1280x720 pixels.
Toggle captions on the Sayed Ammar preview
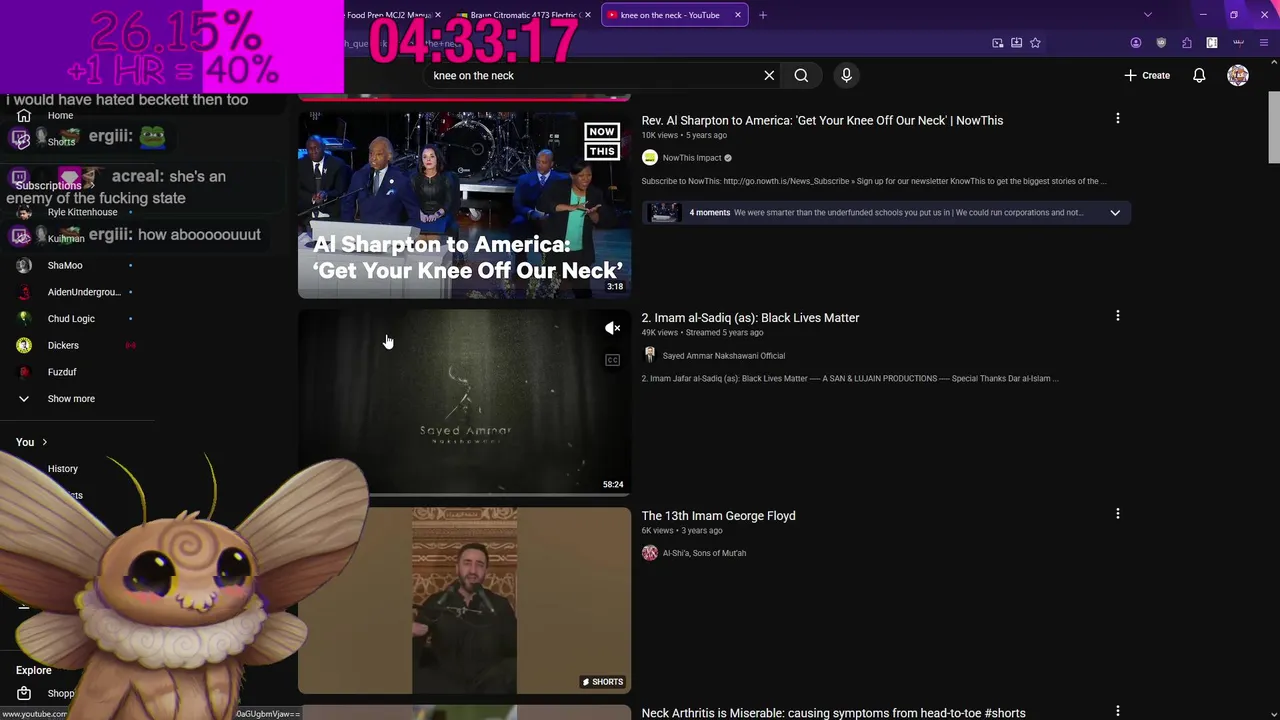click(613, 360)
